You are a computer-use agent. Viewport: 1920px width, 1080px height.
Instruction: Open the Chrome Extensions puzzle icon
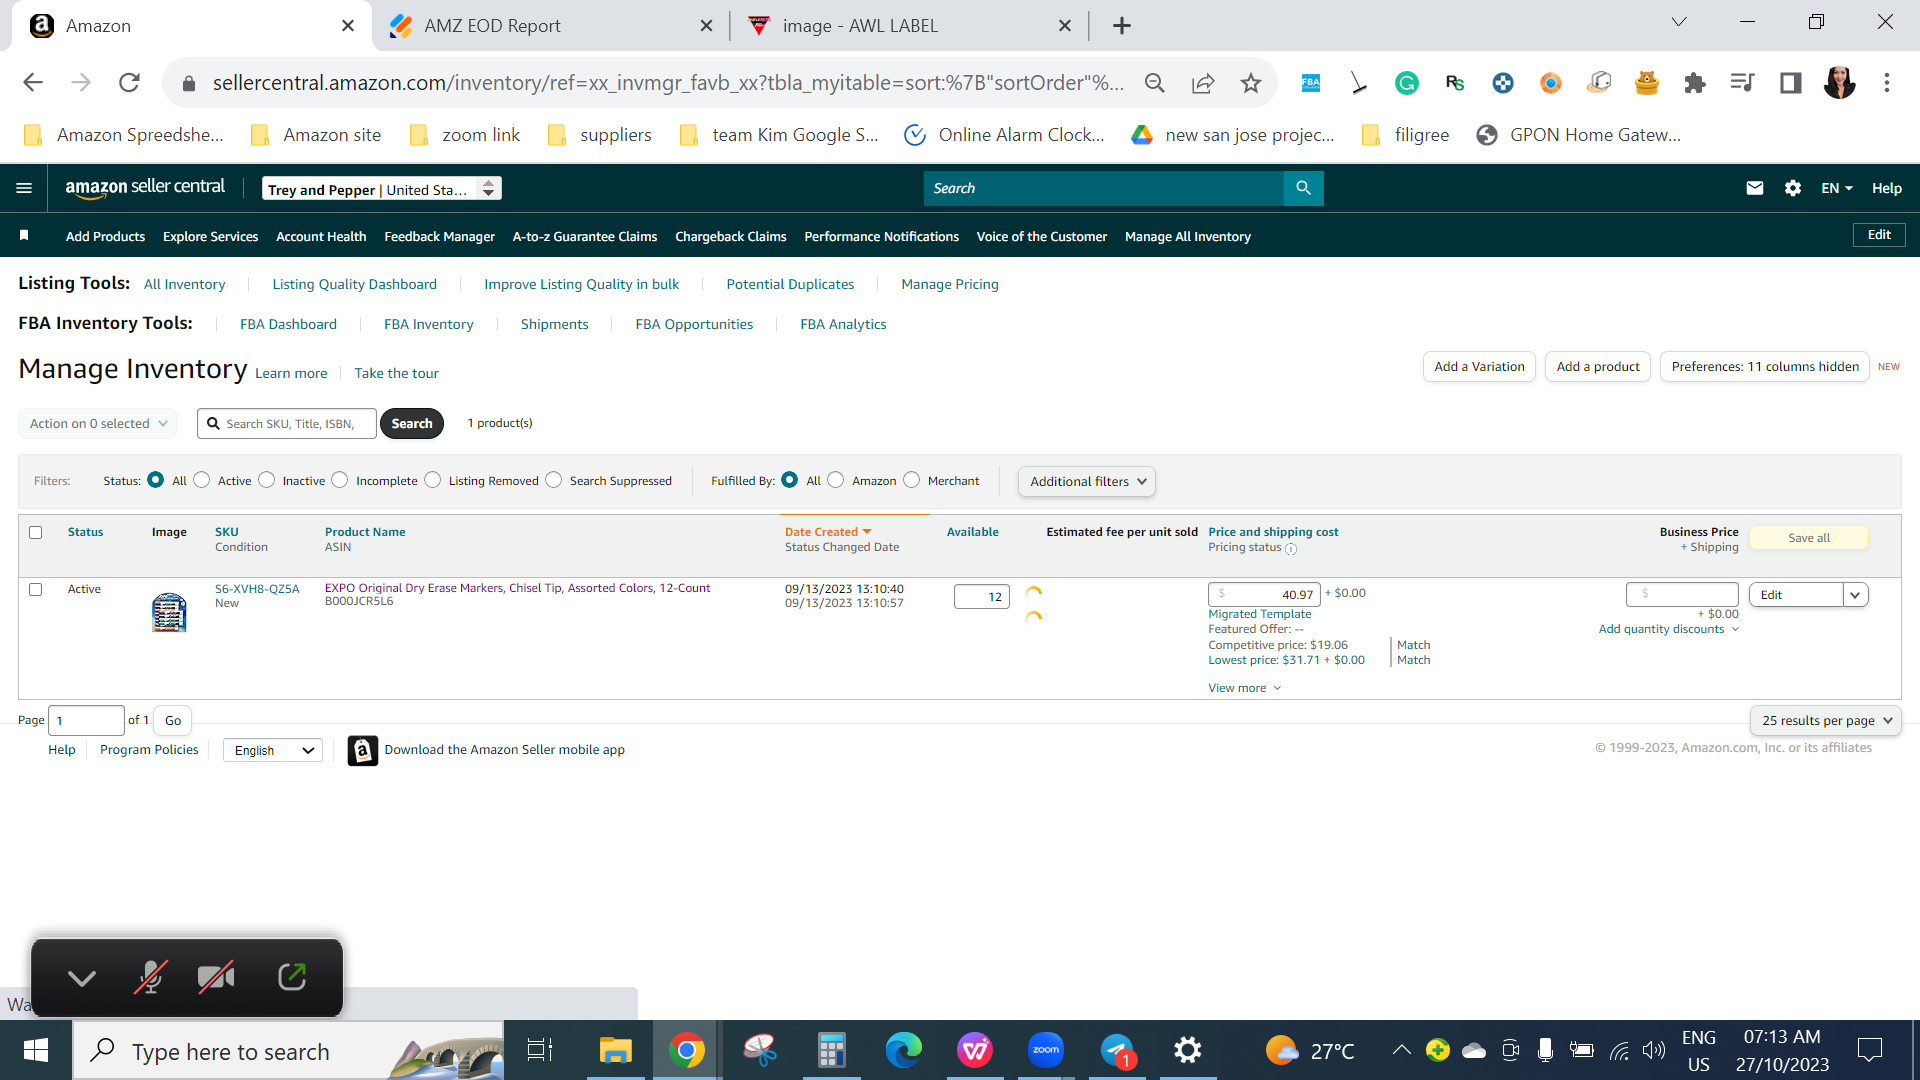(x=1694, y=83)
